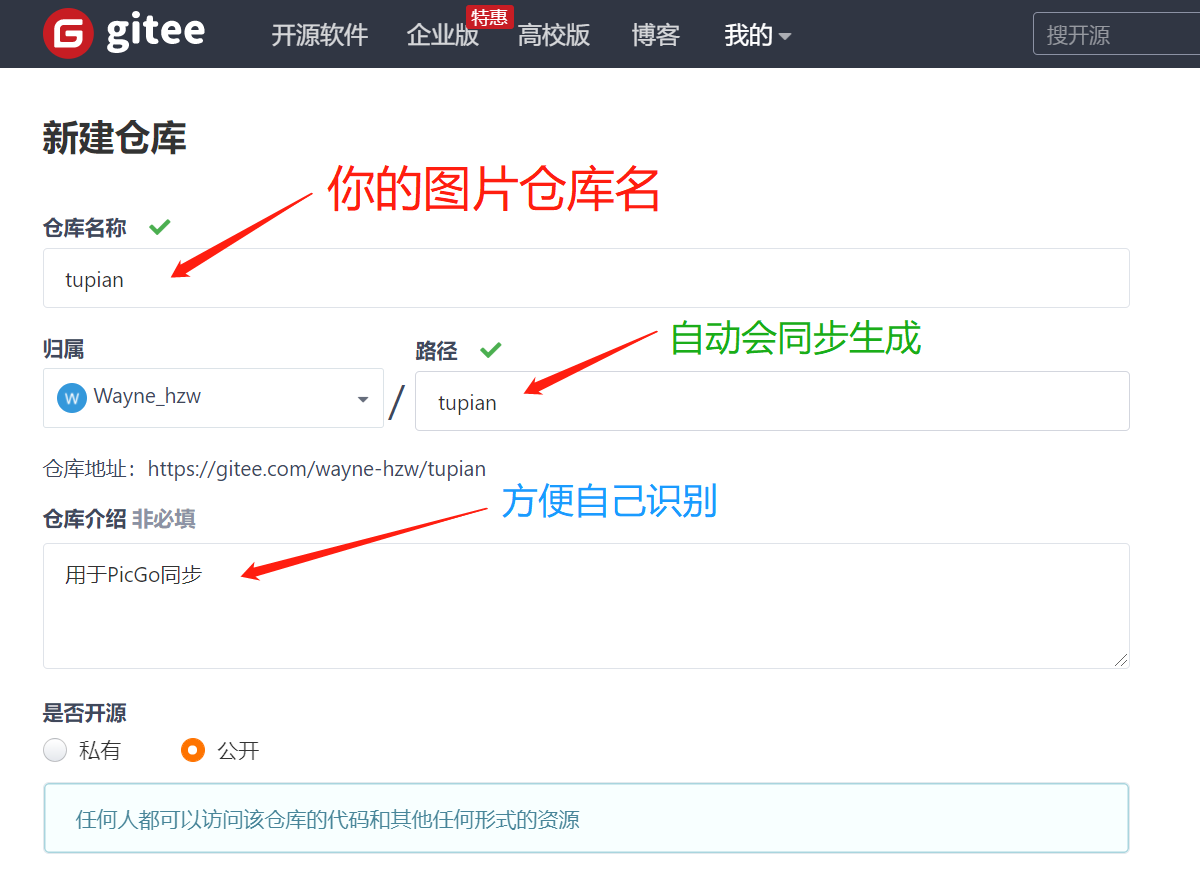The height and width of the screenshot is (869, 1200).
Task: Click the G emblem in the Gitee logo
Action: pos(67,33)
